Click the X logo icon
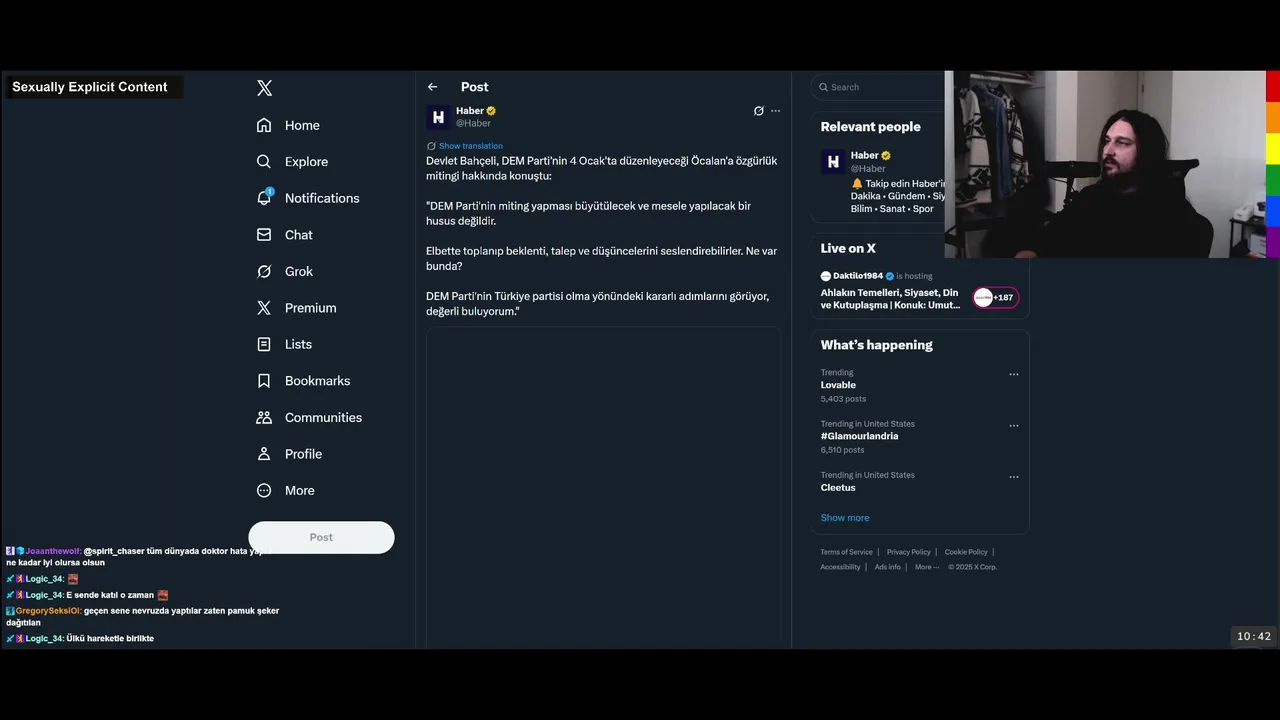Screen dimensions: 1280x720 pos(264,88)
